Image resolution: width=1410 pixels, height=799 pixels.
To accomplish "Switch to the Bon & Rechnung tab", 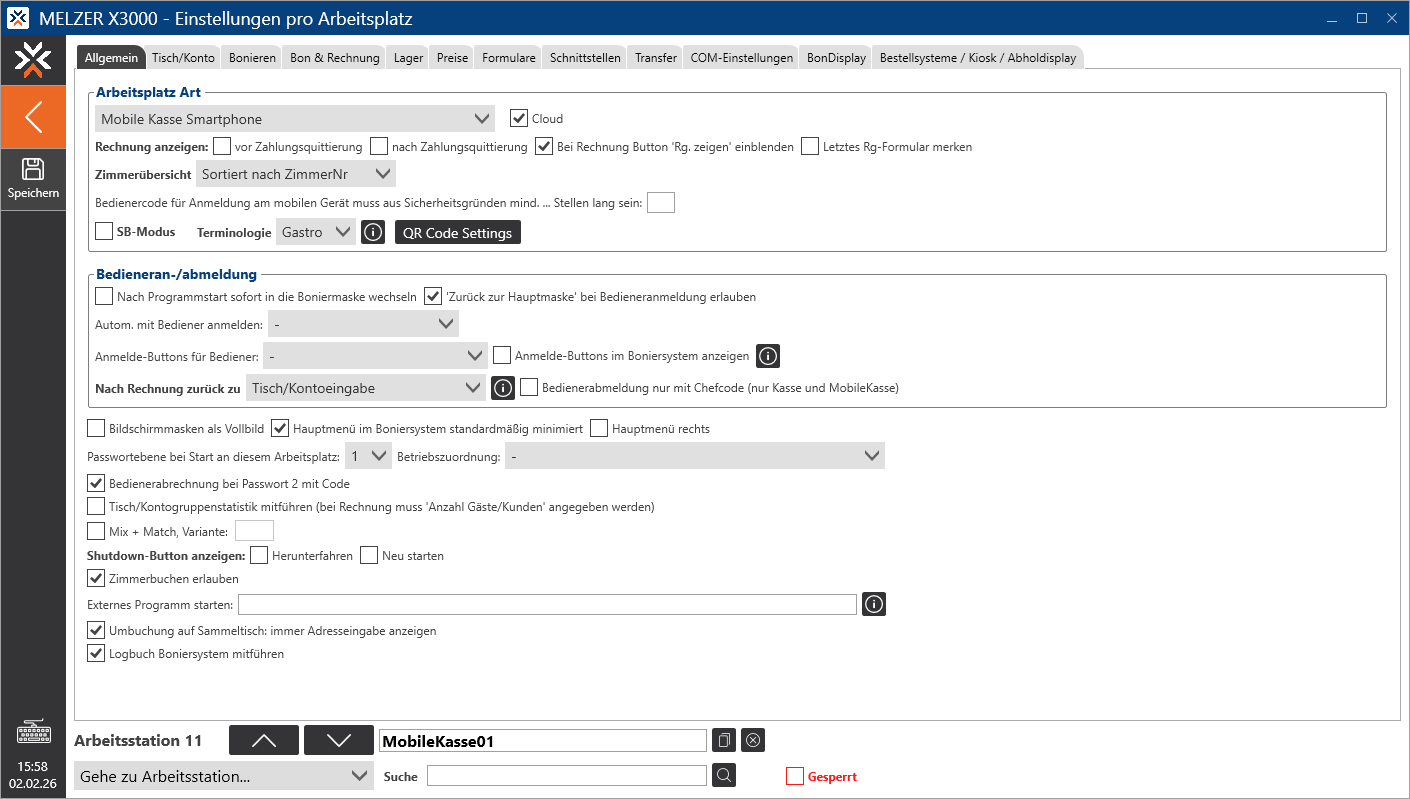I will coord(335,58).
